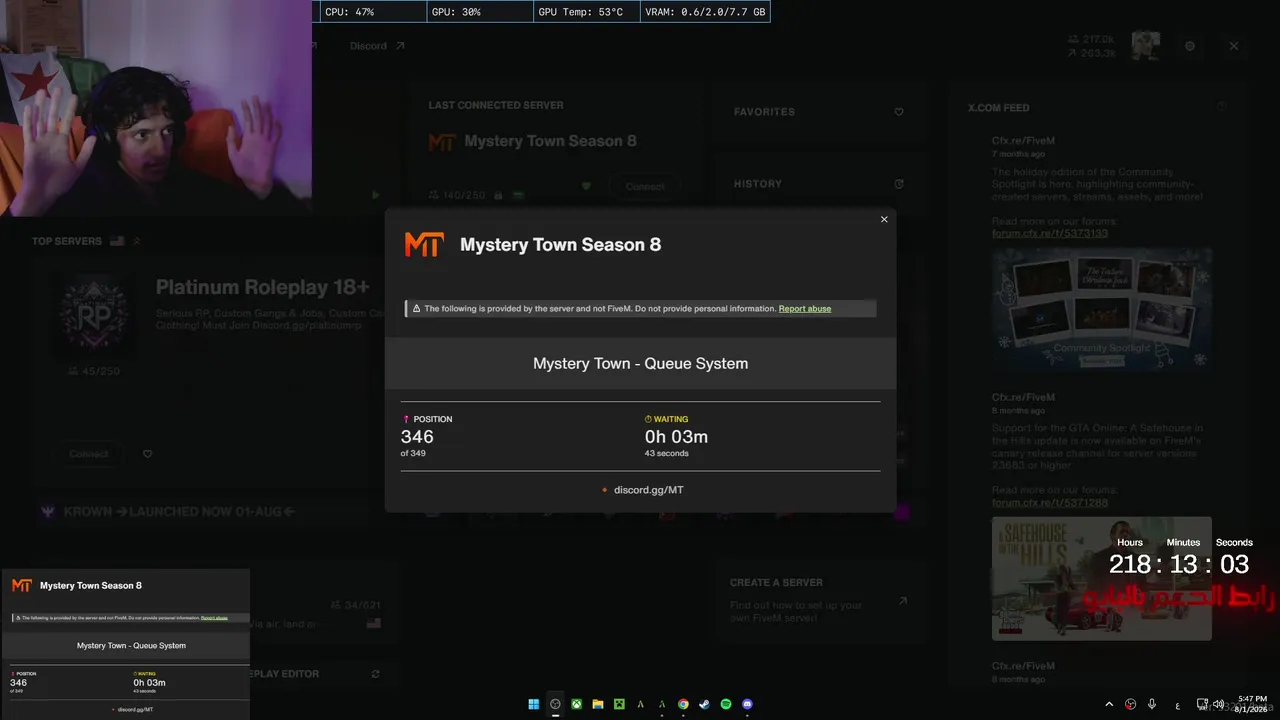Connect to last connected Mystery Town server
The width and height of the screenshot is (1280, 720).
645,187
